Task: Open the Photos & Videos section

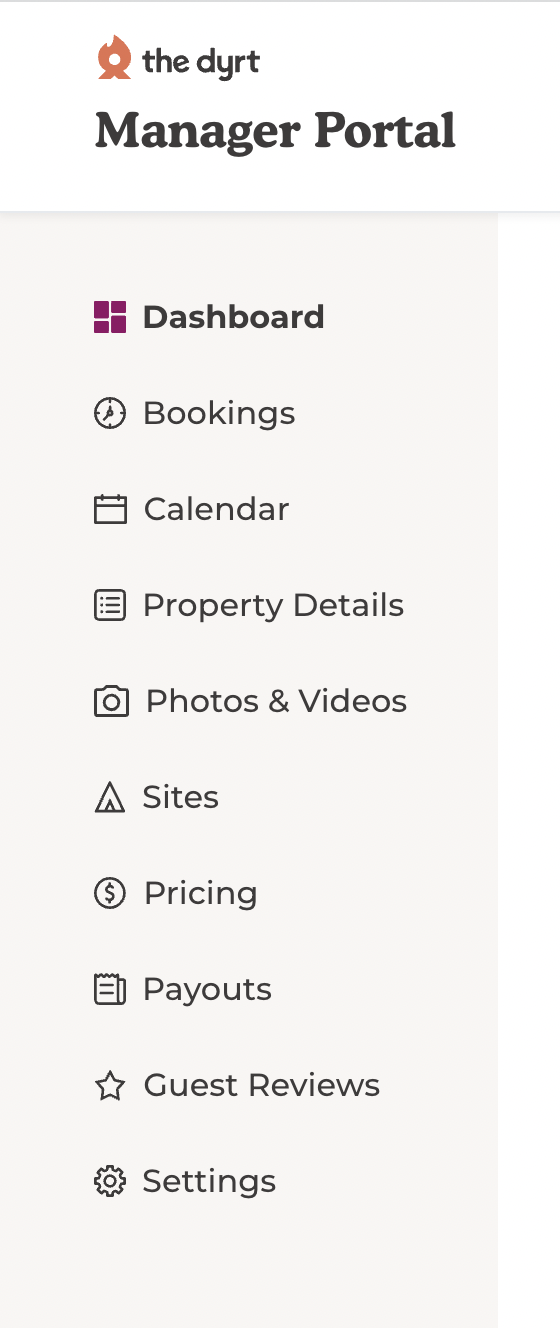Action: pyautogui.click(x=277, y=701)
